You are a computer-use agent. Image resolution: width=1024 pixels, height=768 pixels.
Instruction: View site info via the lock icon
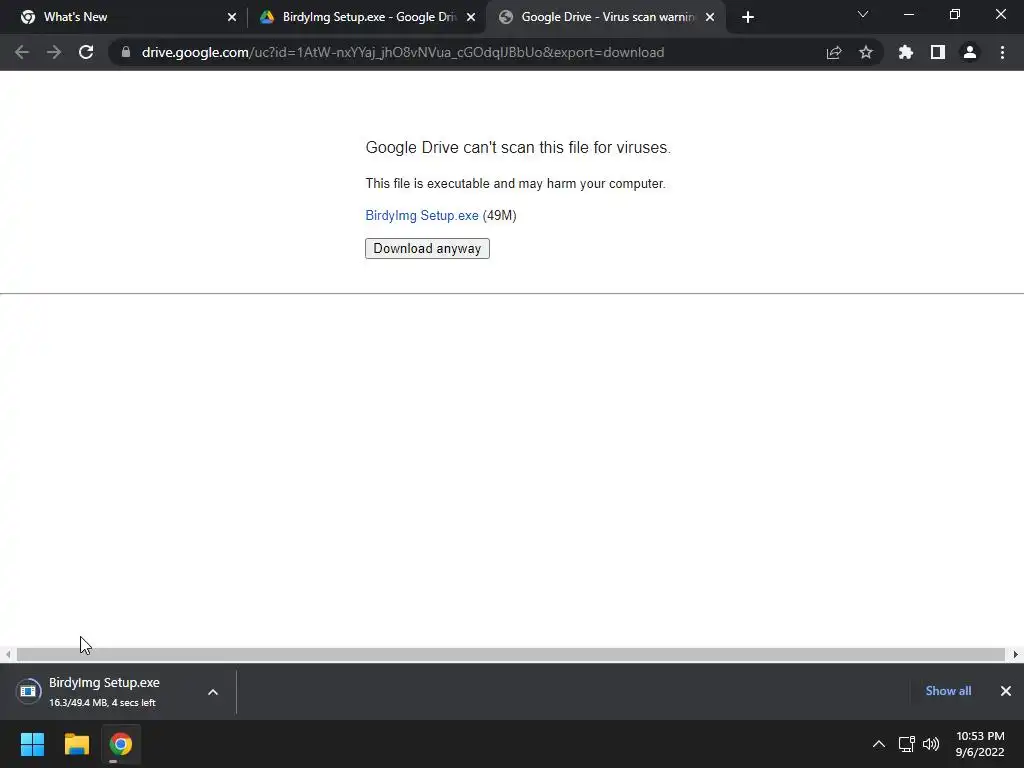coord(126,52)
